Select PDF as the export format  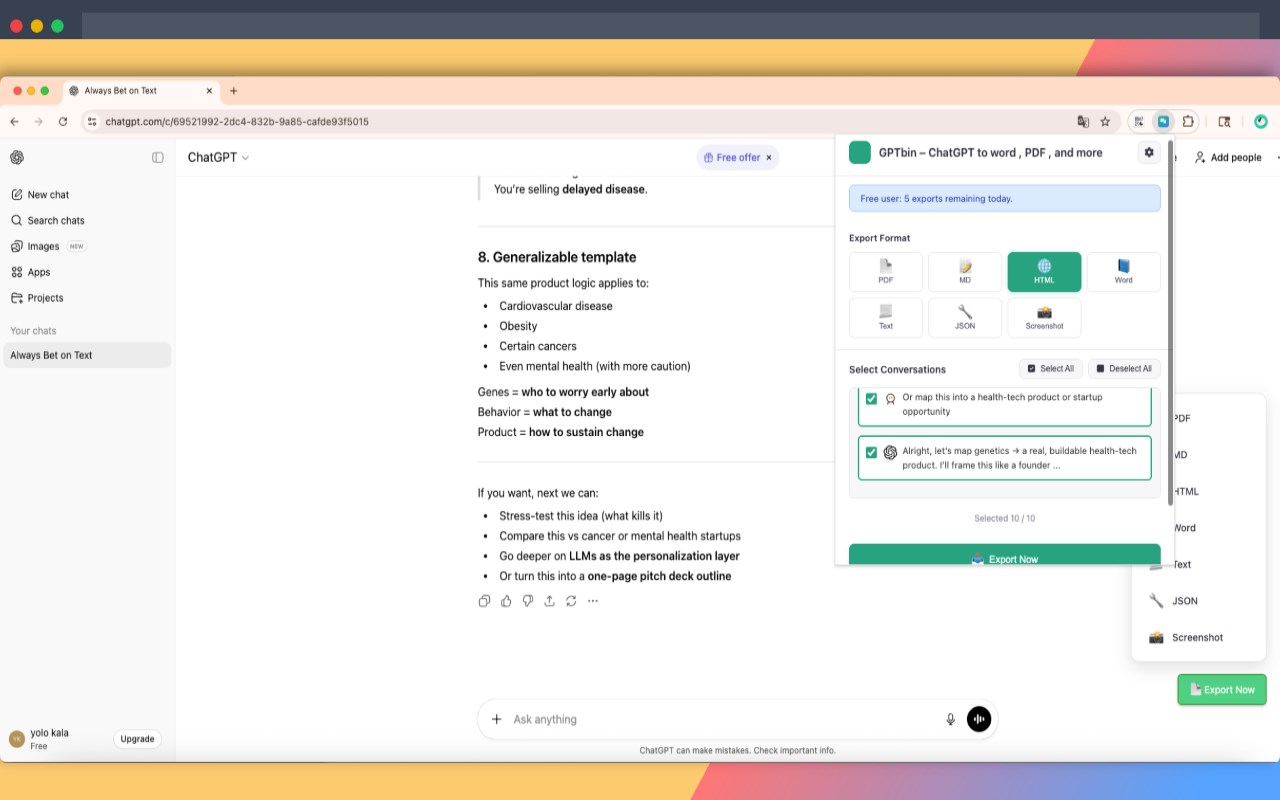[885, 271]
